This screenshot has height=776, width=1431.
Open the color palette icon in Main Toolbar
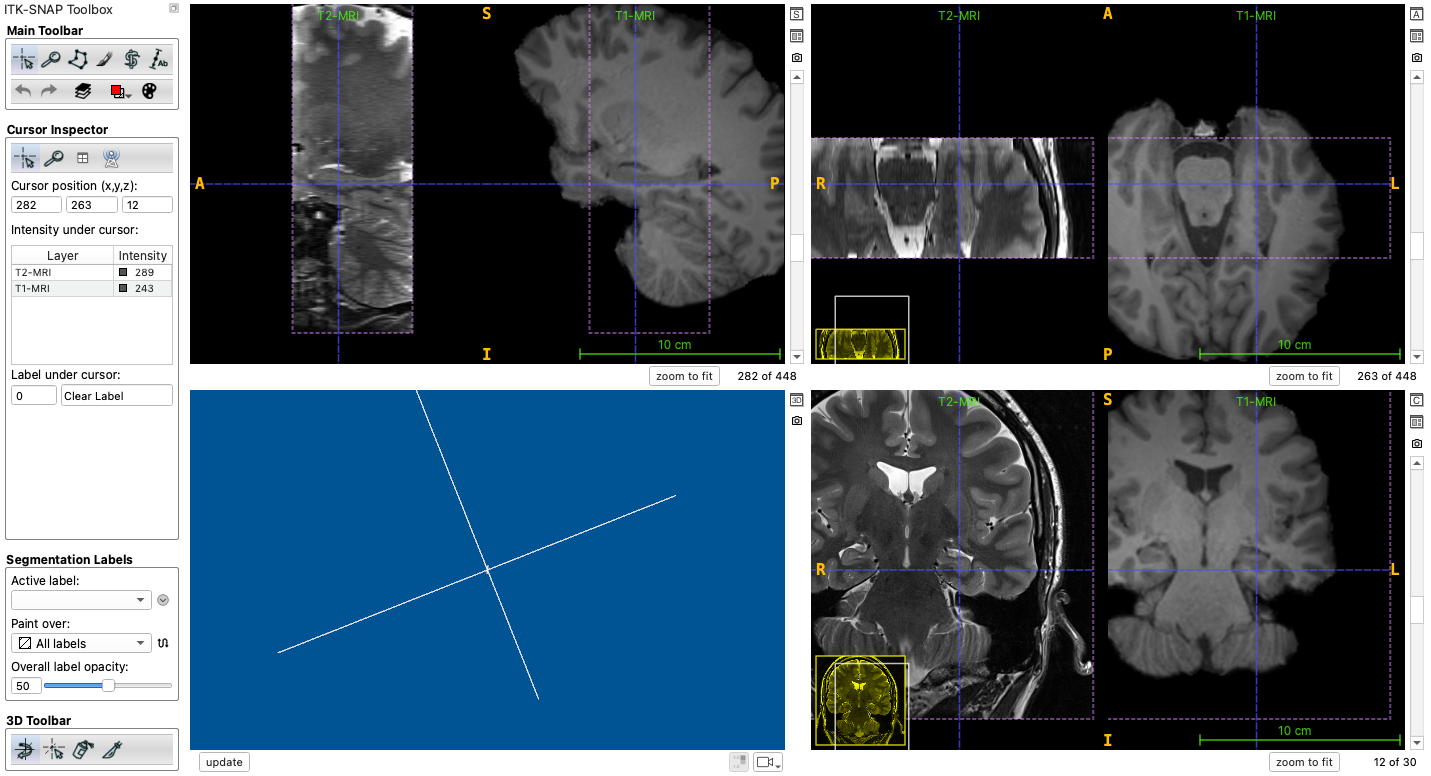point(149,91)
